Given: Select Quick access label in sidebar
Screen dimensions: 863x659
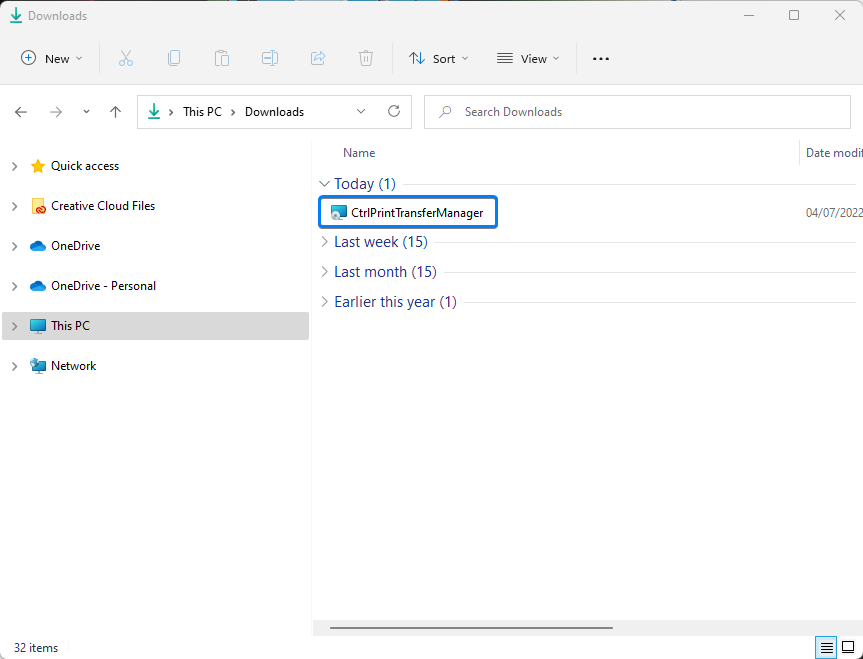Looking at the screenshot, I should (85, 166).
